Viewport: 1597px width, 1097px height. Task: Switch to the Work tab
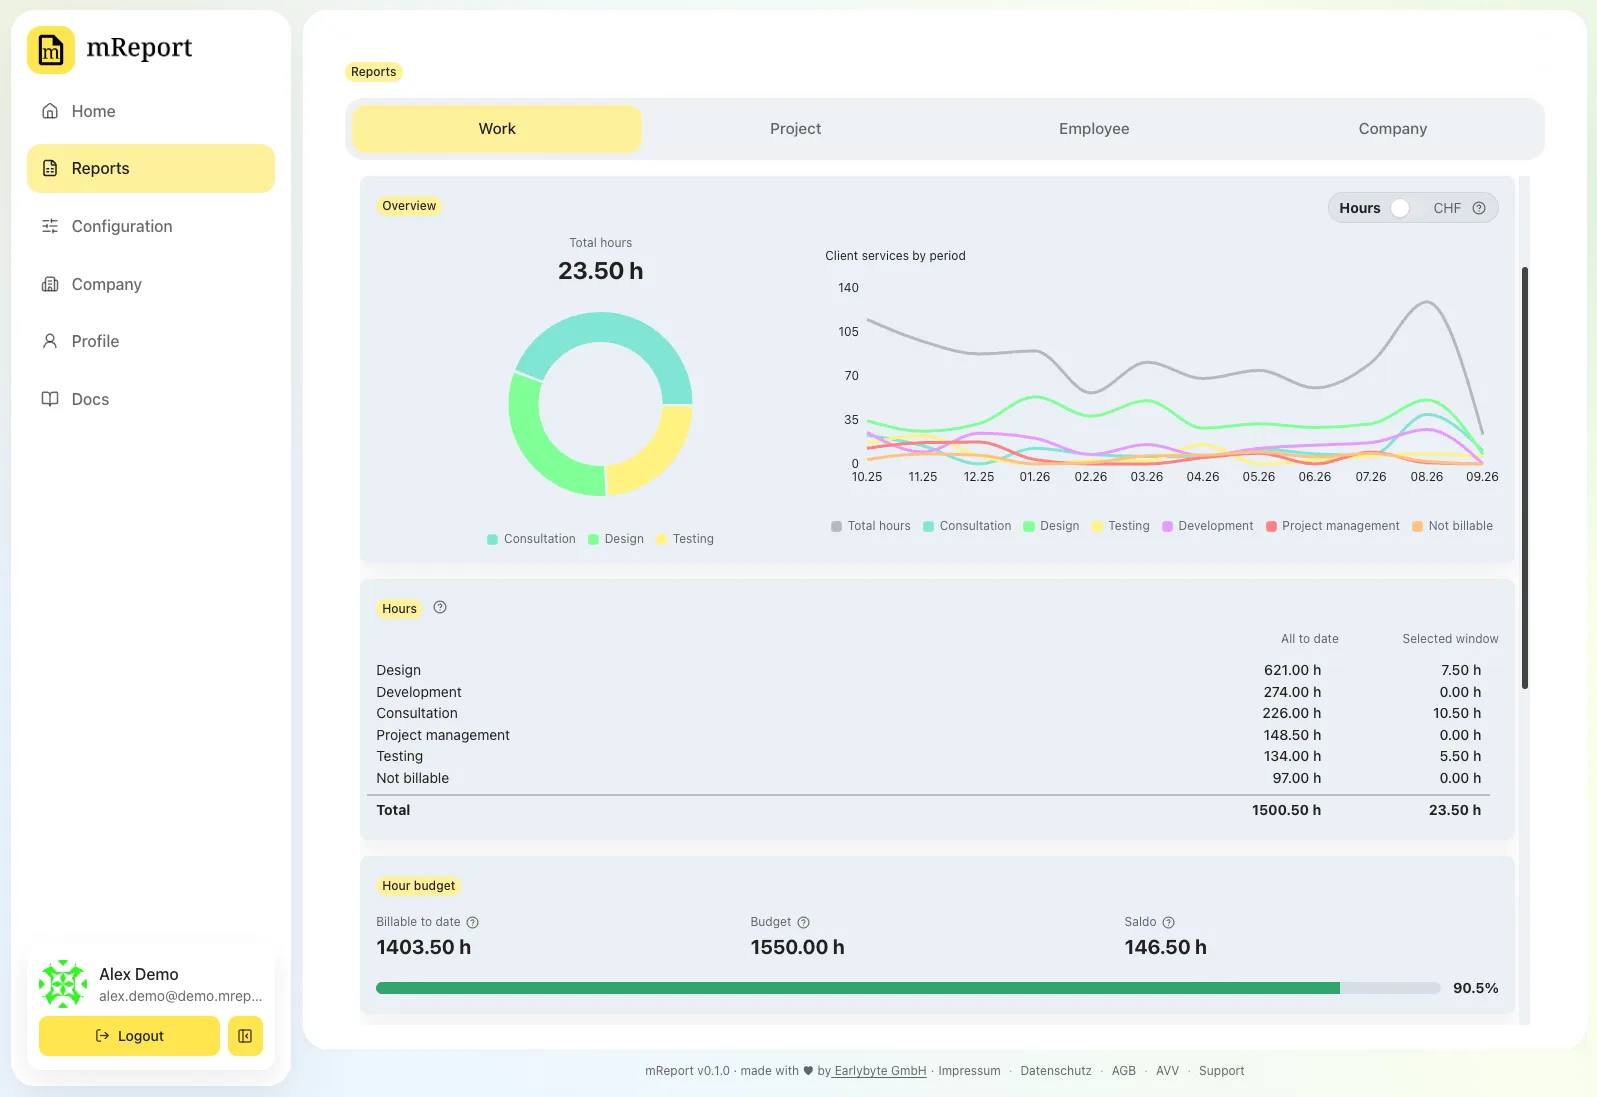pyautogui.click(x=497, y=129)
